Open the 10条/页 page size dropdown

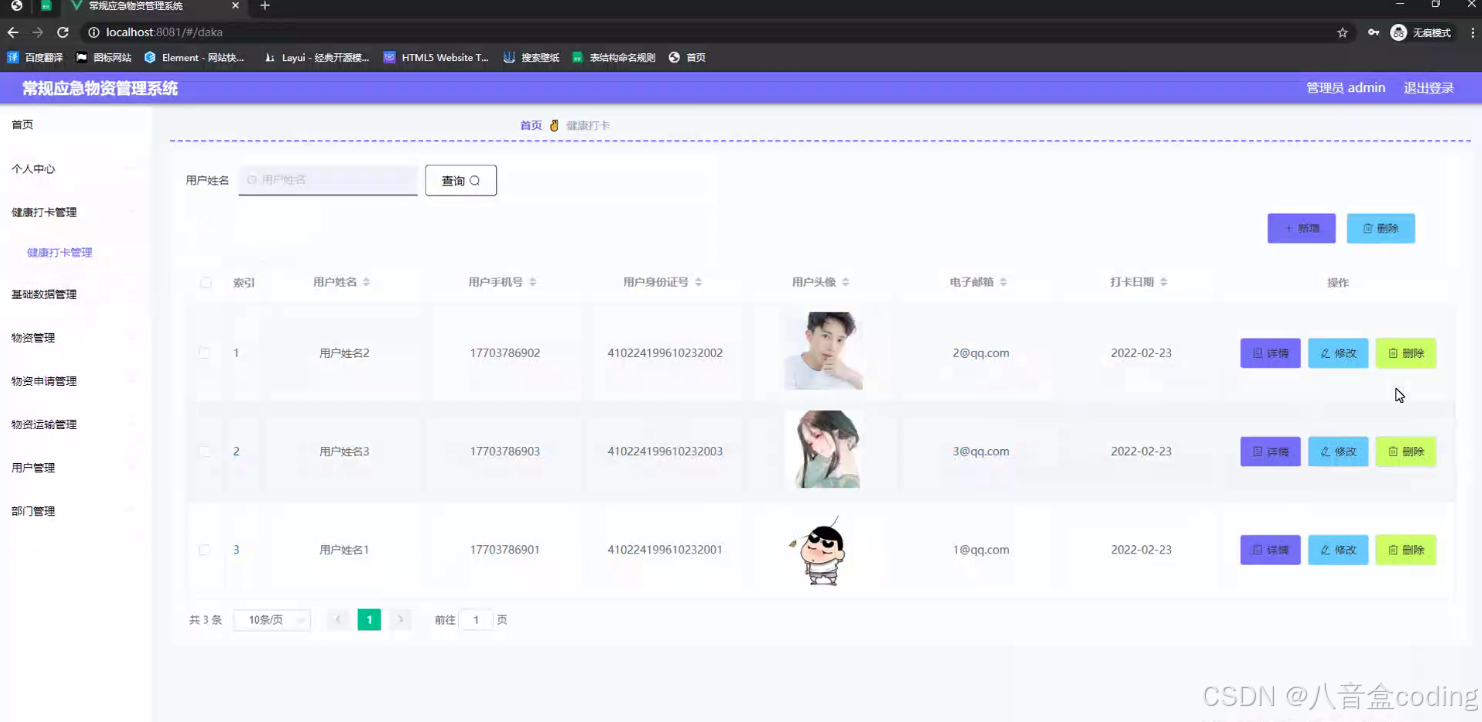tap(272, 620)
